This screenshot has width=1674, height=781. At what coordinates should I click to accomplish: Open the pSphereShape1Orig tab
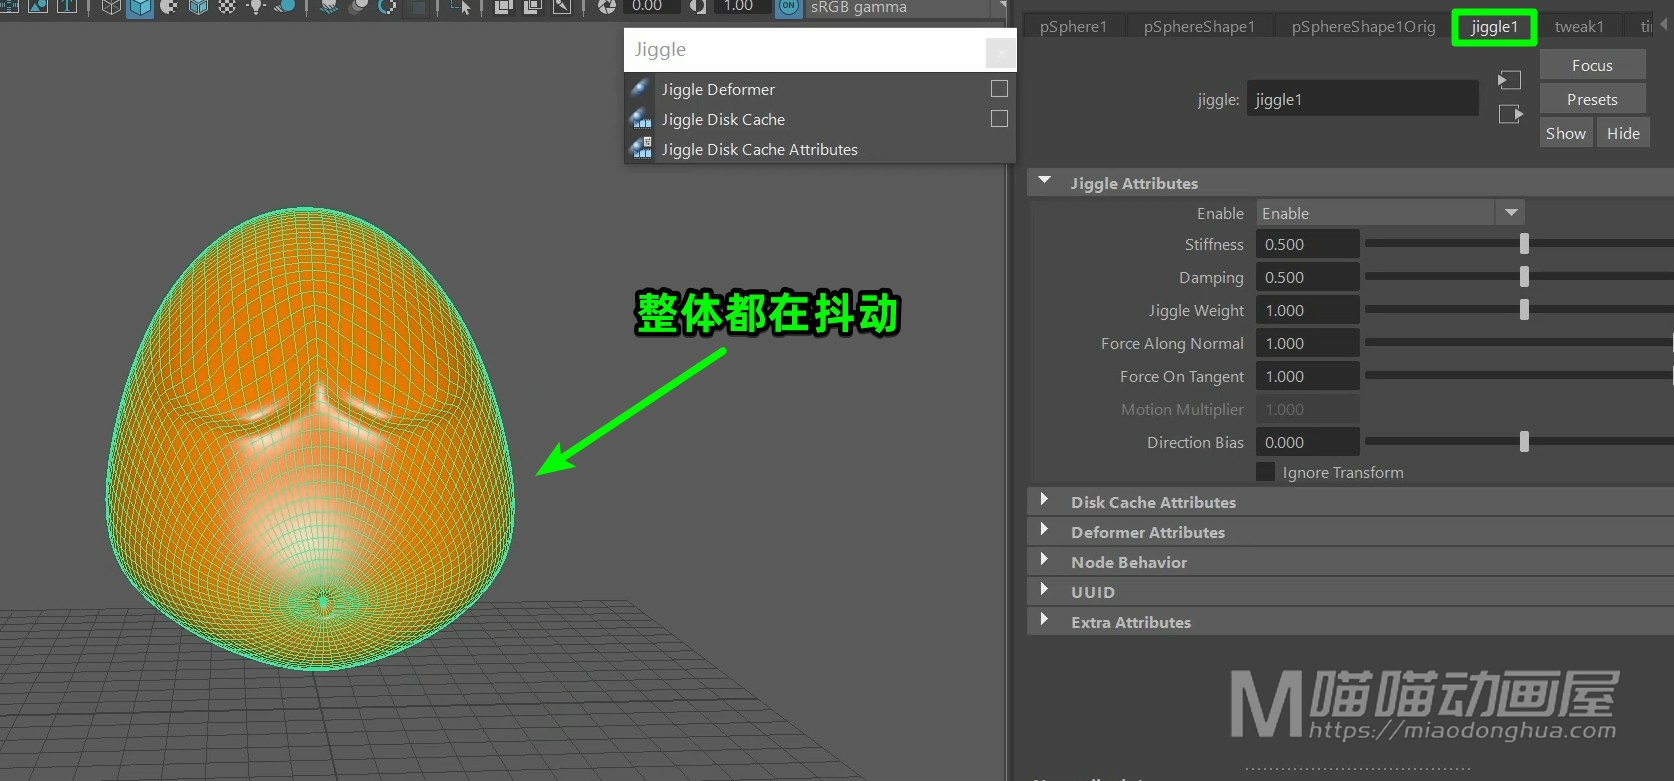coord(1363,27)
